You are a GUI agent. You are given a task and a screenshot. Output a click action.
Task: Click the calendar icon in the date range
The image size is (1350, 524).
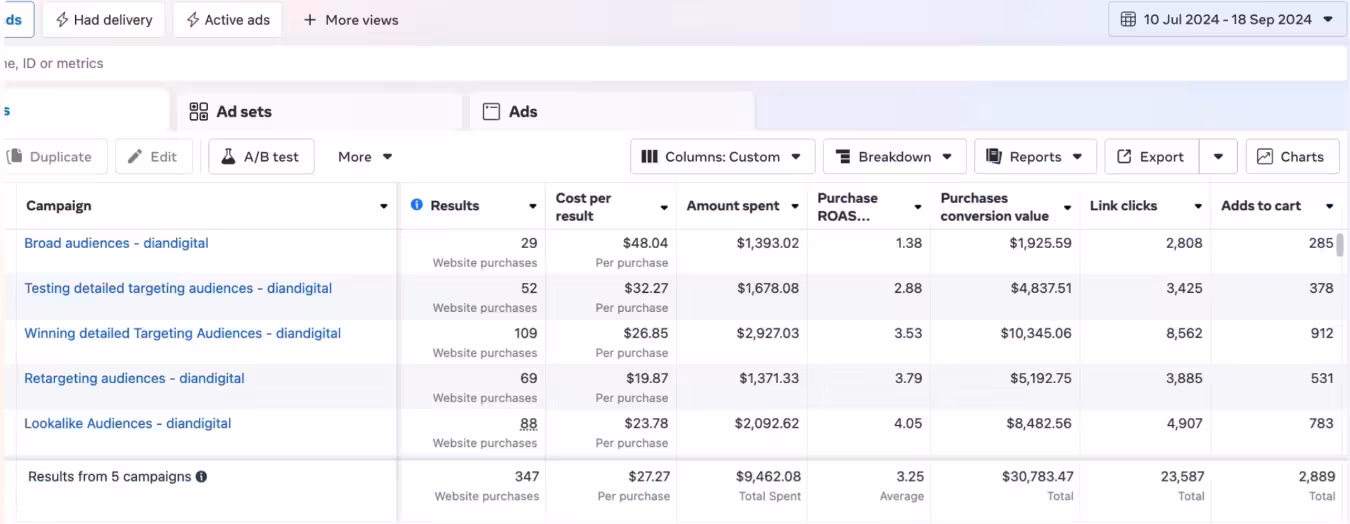[x=1128, y=19]
